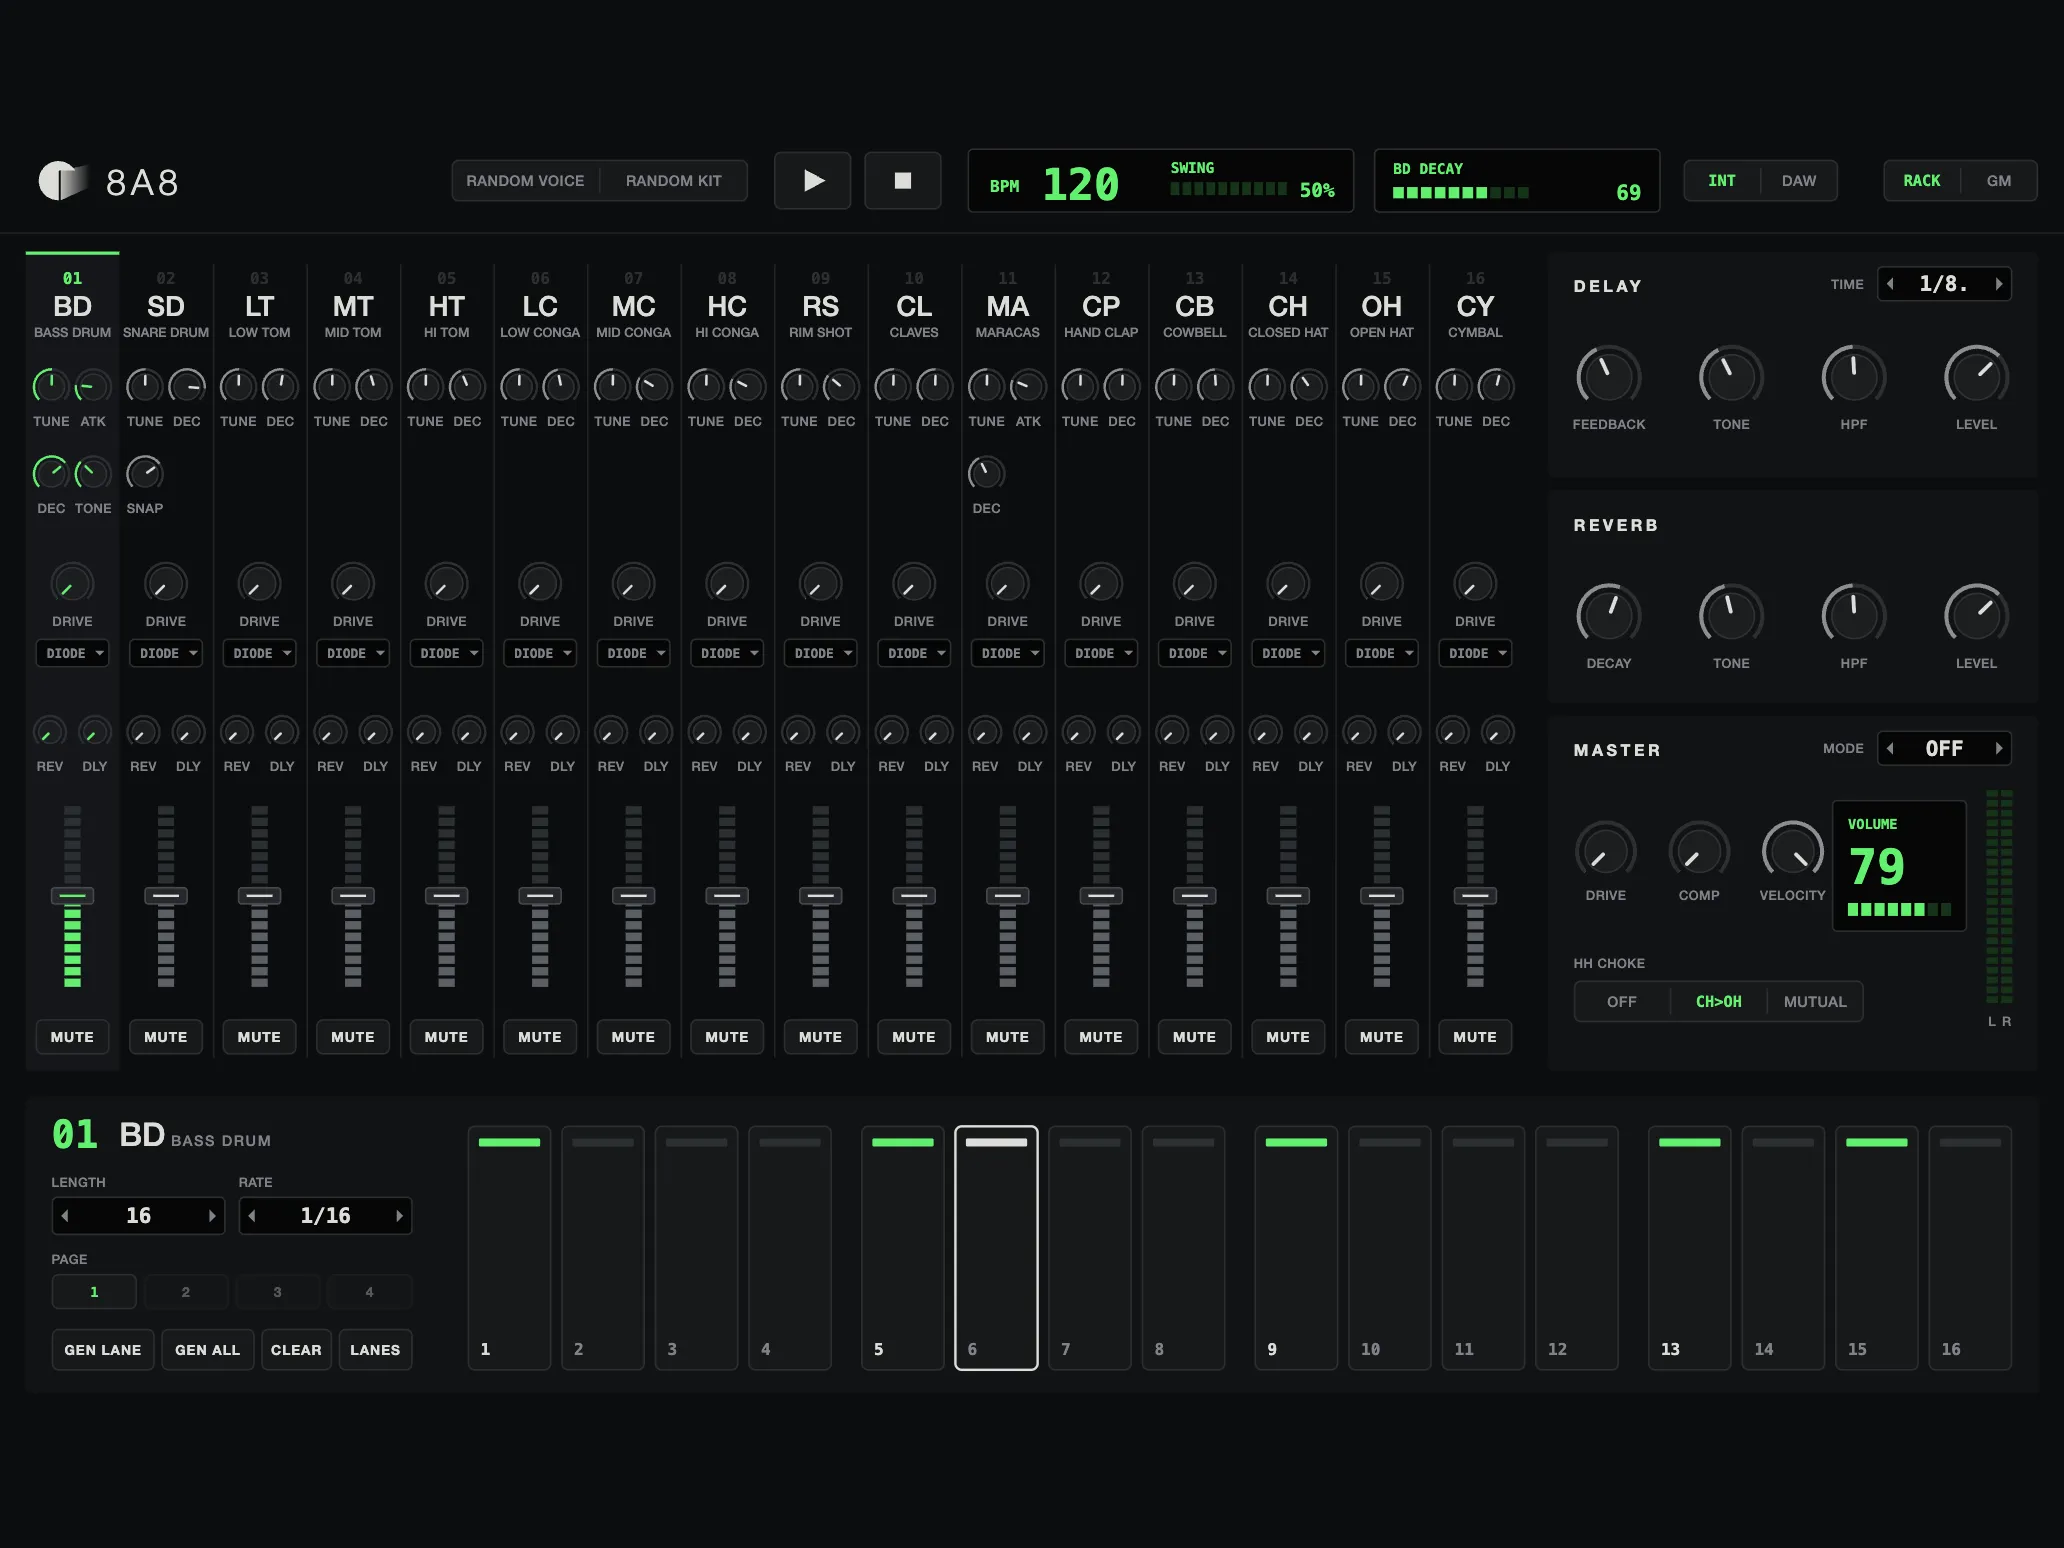Mute the SD snare drum channel
Image resolution: width=2064 pixels, height=1548 pixels.
pos(166,1037)
